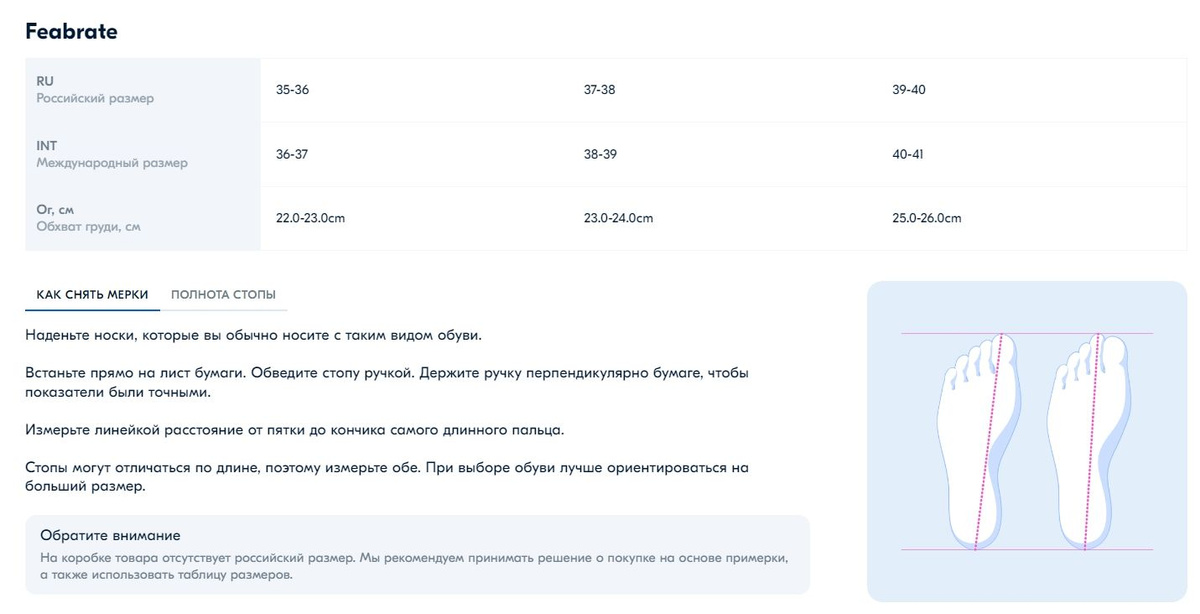
Task: Click the Обратите внимание notice box
Action: point(417,555)
